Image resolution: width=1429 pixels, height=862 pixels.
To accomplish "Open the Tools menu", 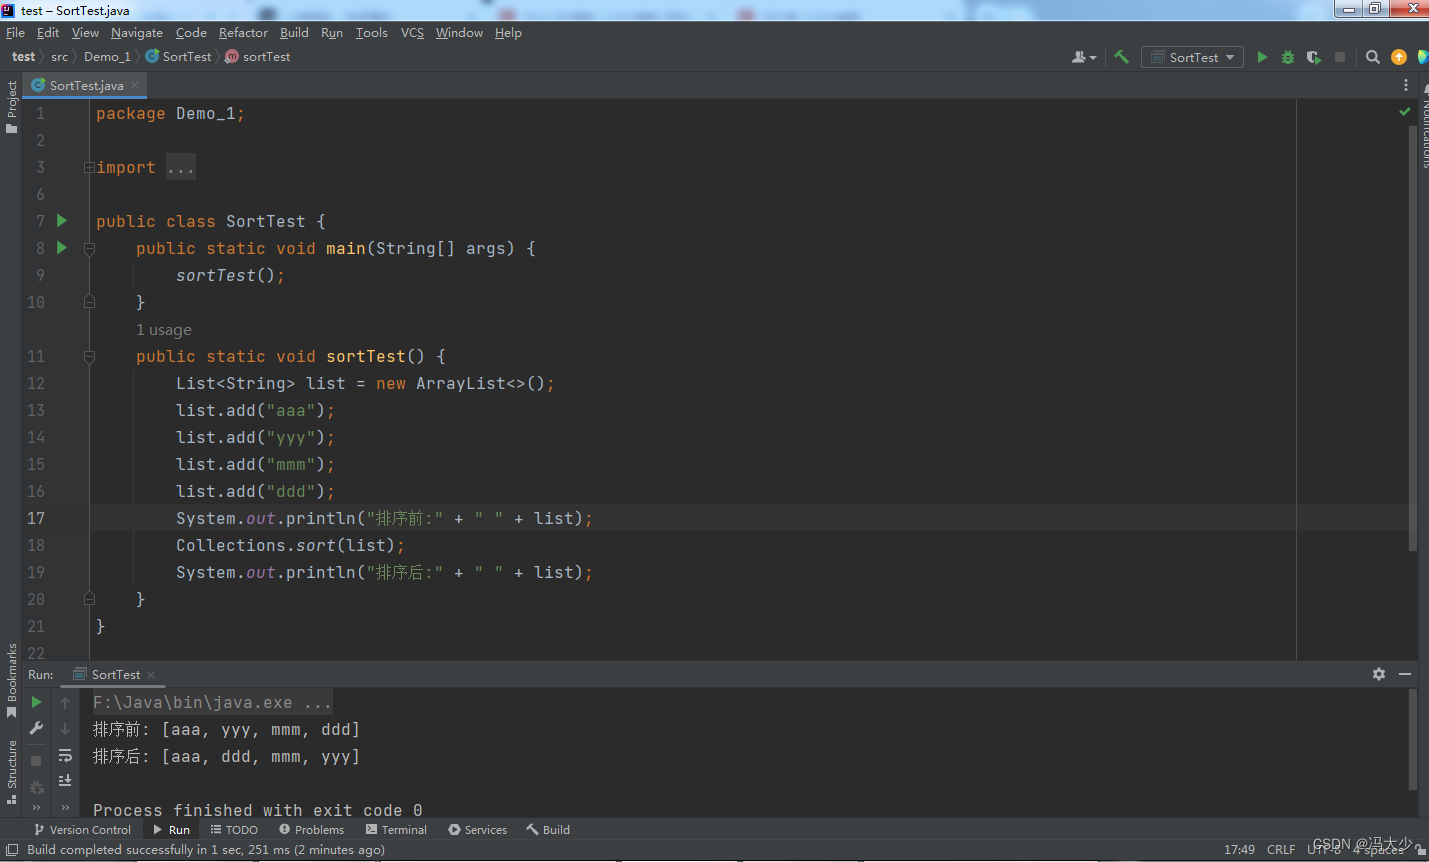I will [x=371, y=32].
